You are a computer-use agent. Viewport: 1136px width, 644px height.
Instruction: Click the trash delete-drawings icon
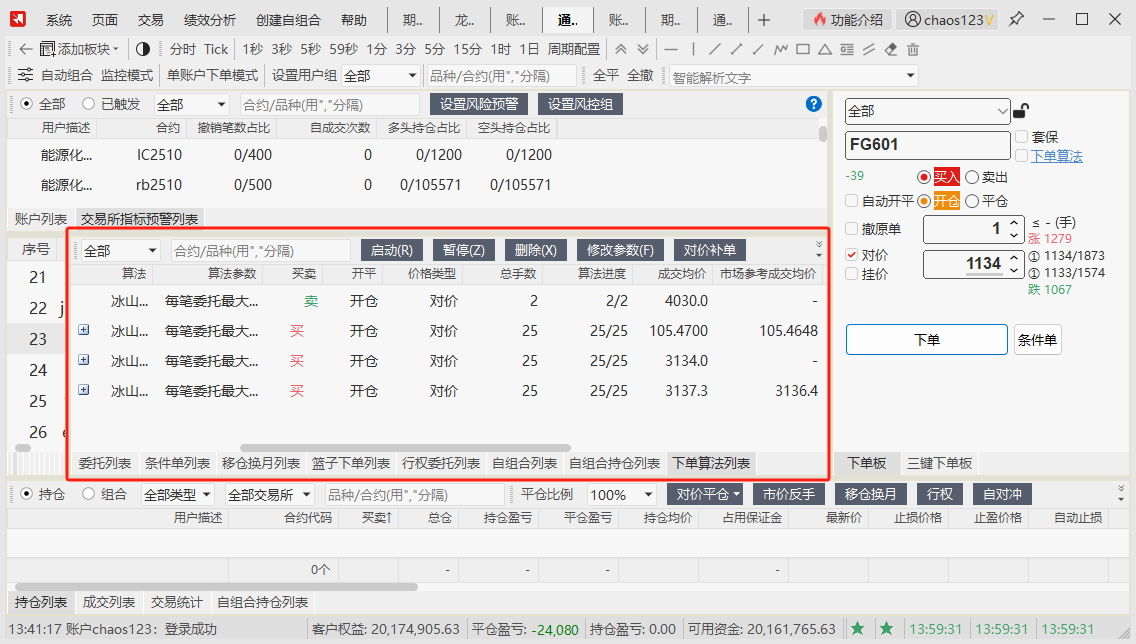(x=912, y=49)
